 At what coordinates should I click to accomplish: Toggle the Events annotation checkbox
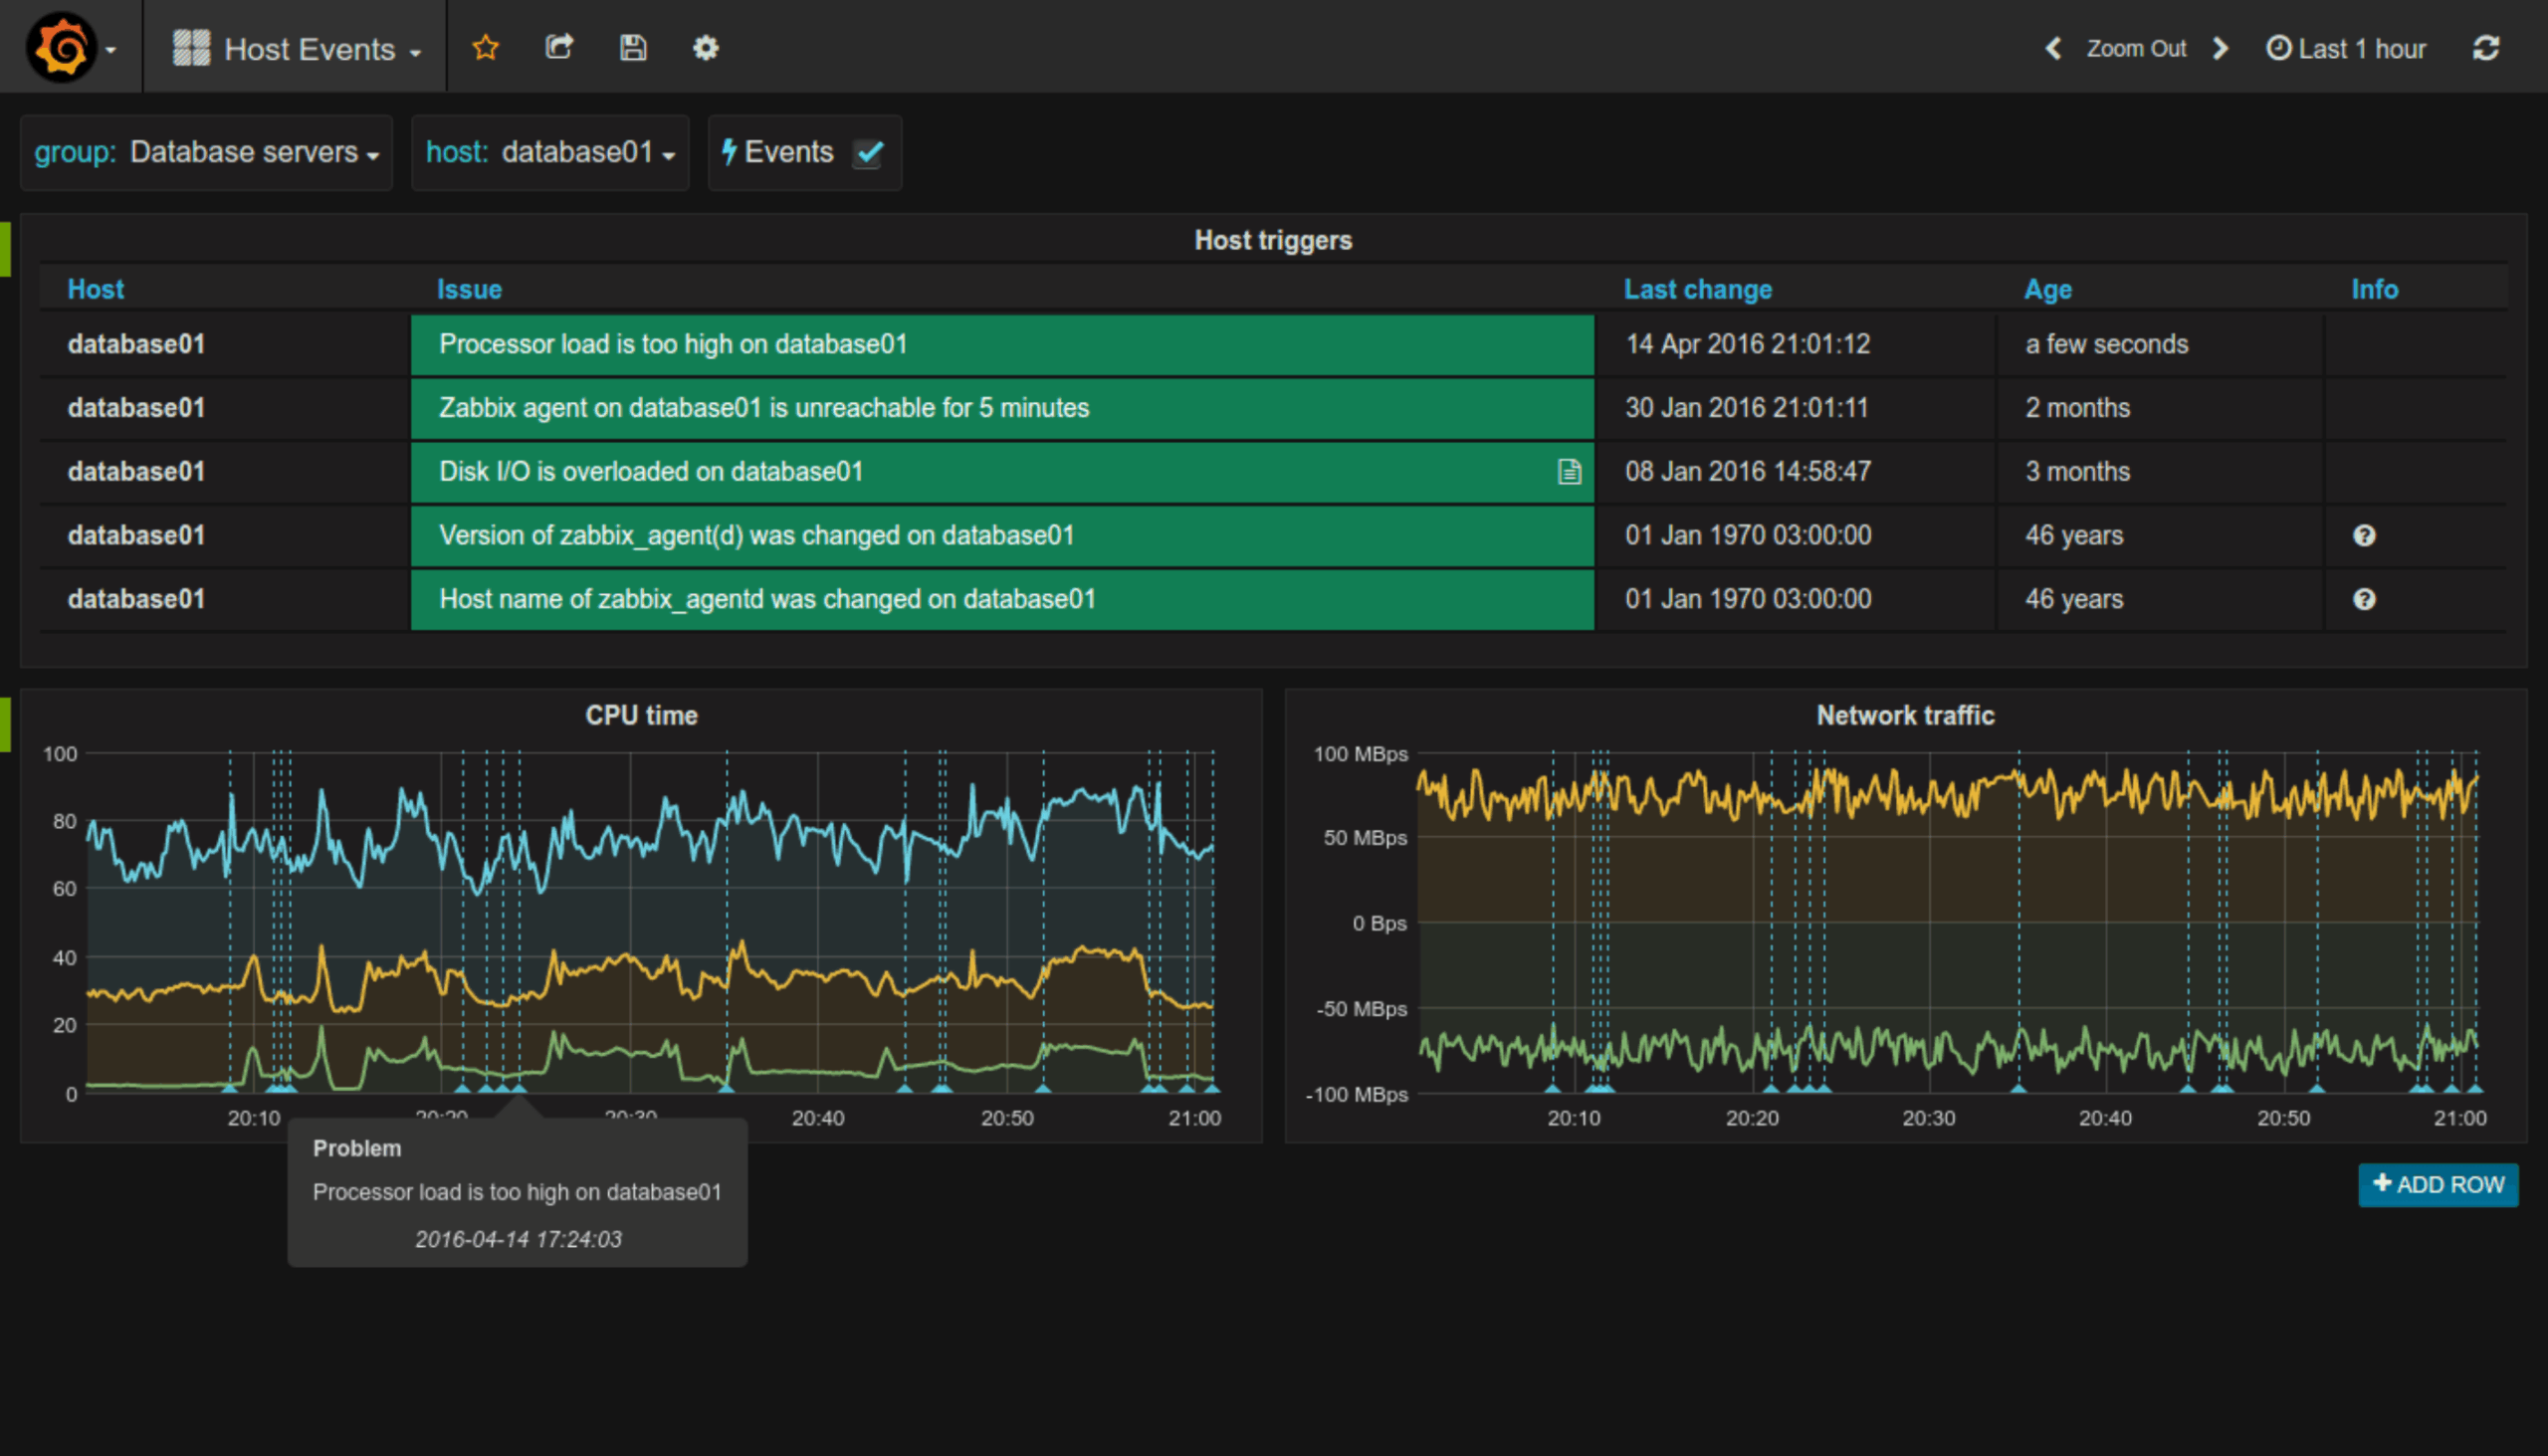pos(868,153)
